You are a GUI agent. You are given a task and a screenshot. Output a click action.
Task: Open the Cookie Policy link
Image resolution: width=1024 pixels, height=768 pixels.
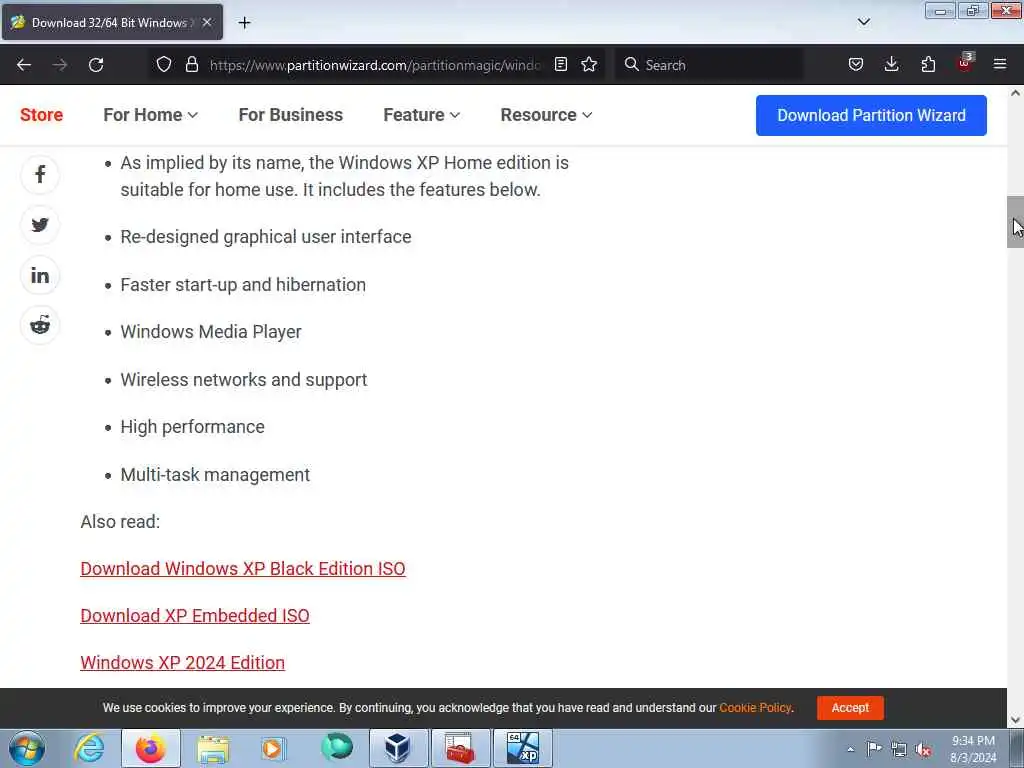tap(755, 708)
